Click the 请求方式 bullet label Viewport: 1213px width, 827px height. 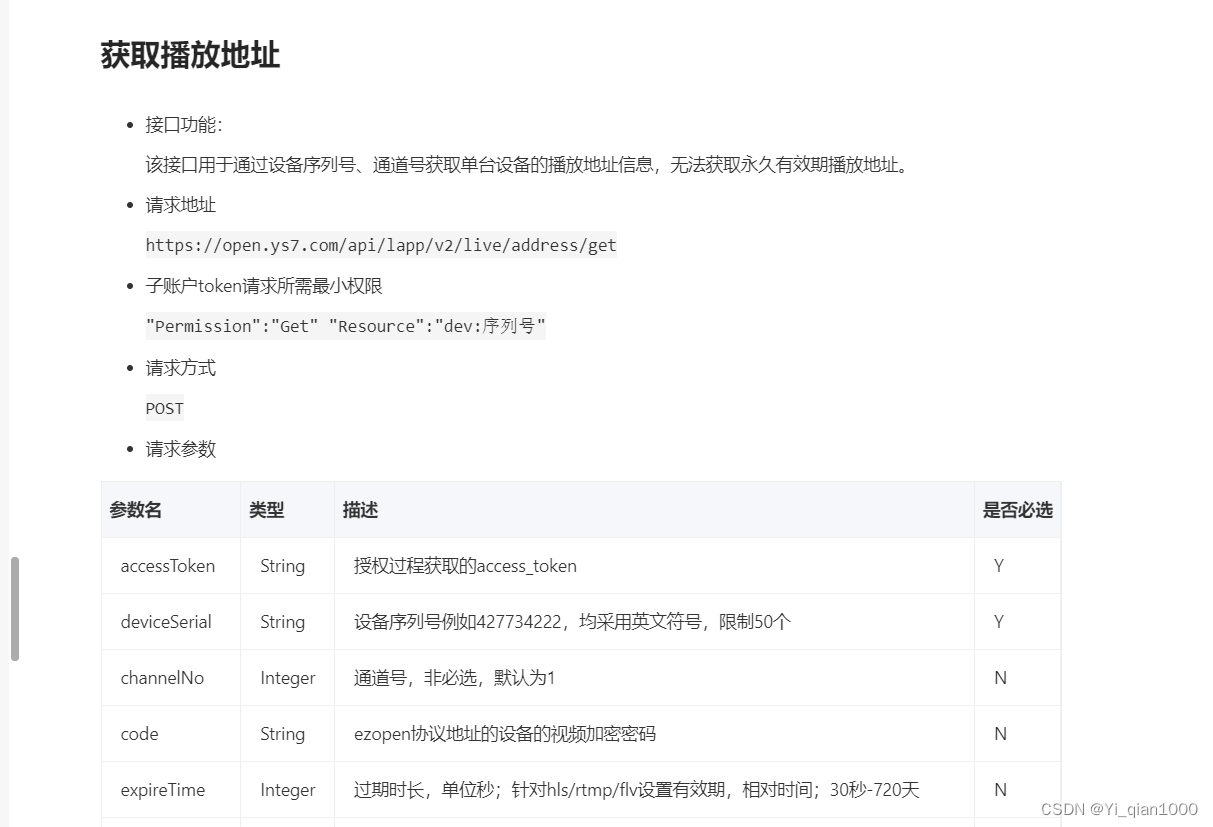pos(181,368)
